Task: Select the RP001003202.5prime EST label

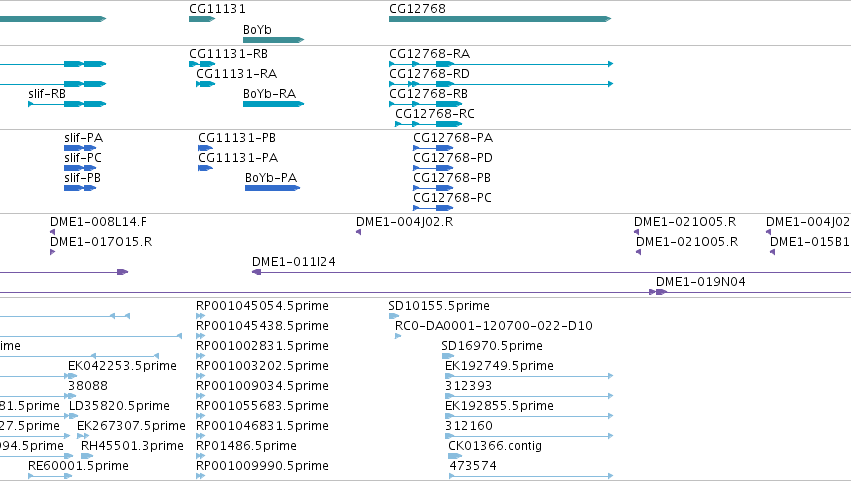Action: click(x=263, y=366)
